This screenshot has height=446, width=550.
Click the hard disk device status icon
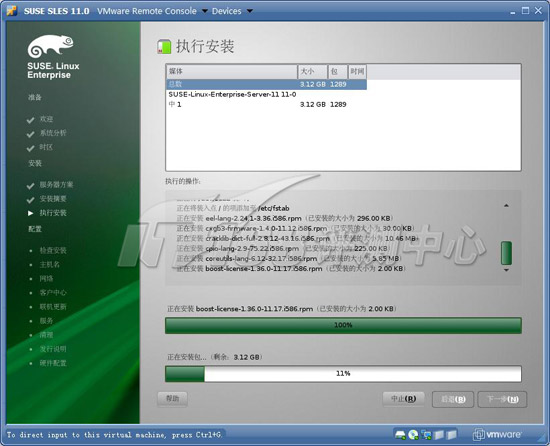point(400,435)
